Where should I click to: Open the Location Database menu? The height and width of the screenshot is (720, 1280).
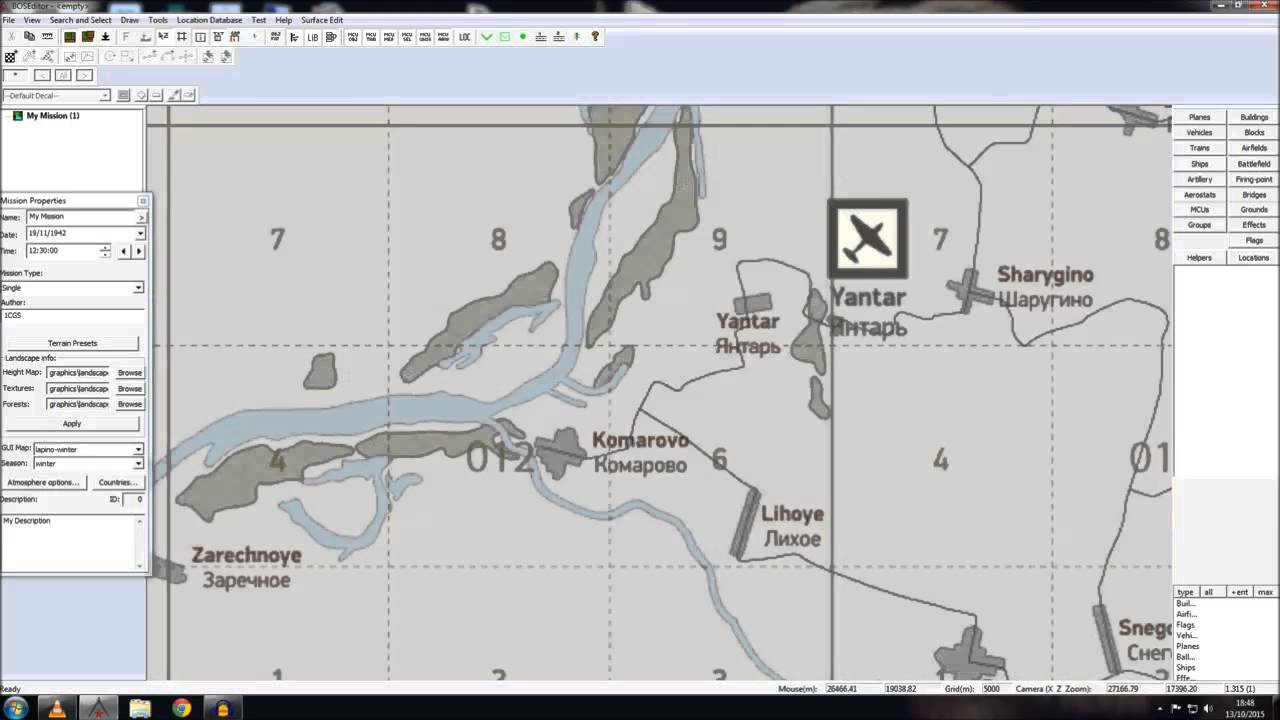pos(209,20)
